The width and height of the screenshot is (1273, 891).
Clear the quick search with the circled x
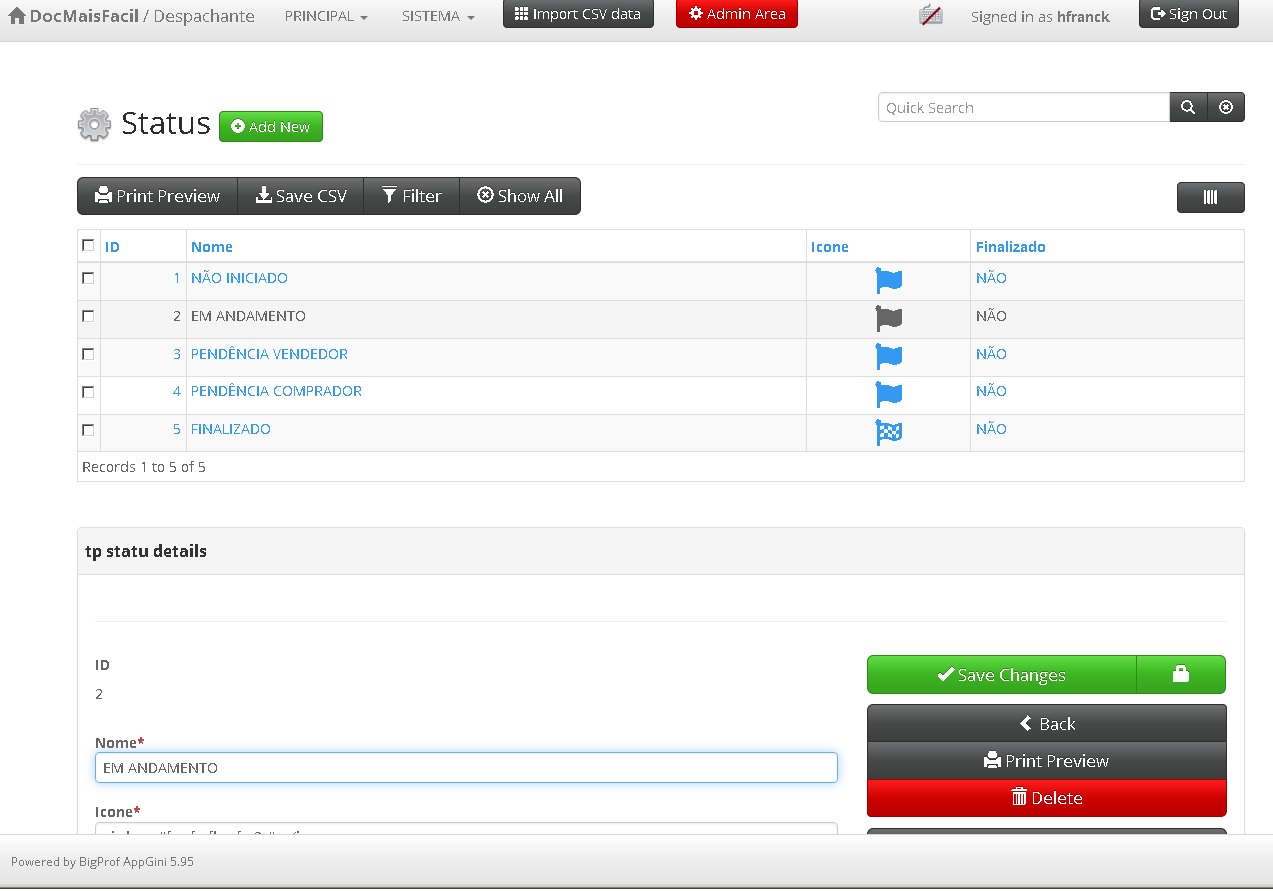(x=1226, y=107)
